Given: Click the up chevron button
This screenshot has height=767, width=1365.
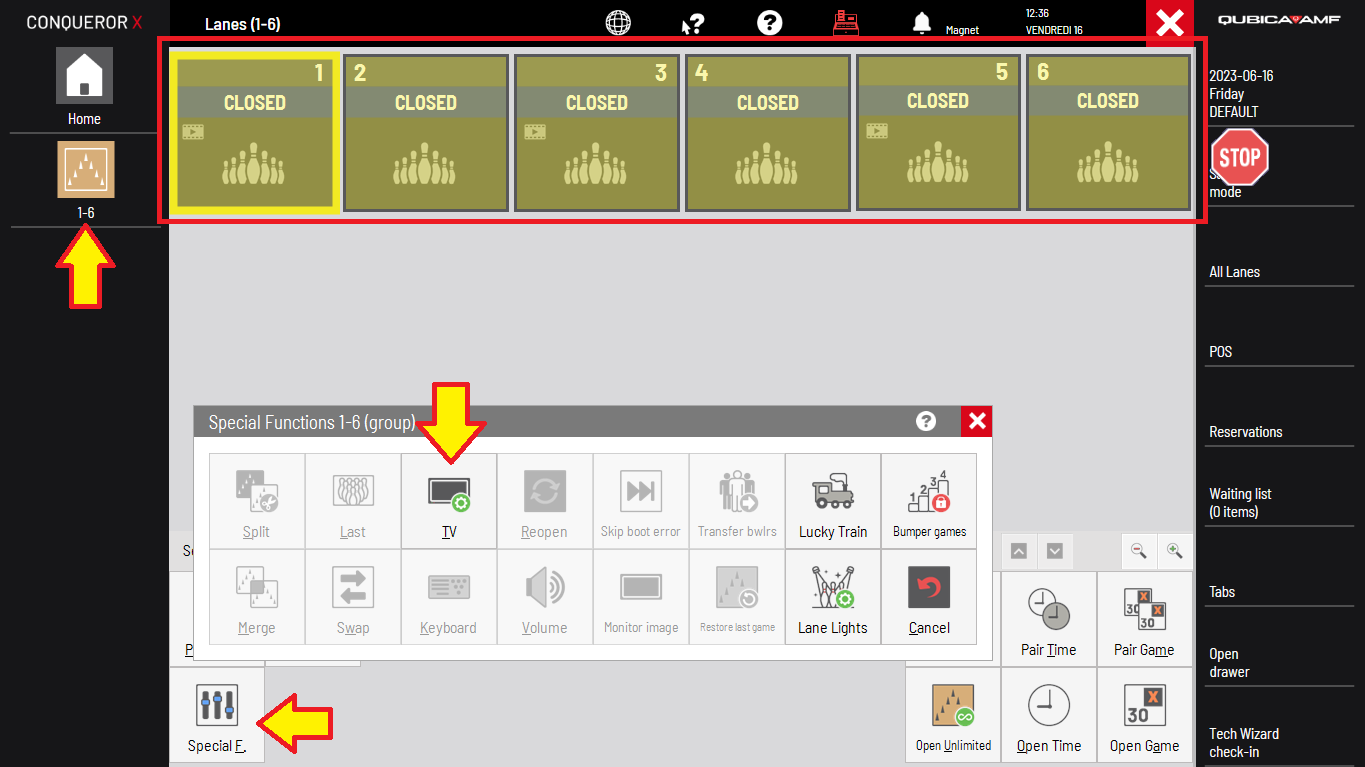Looking at the screenshot, I should coord(1018,551).
